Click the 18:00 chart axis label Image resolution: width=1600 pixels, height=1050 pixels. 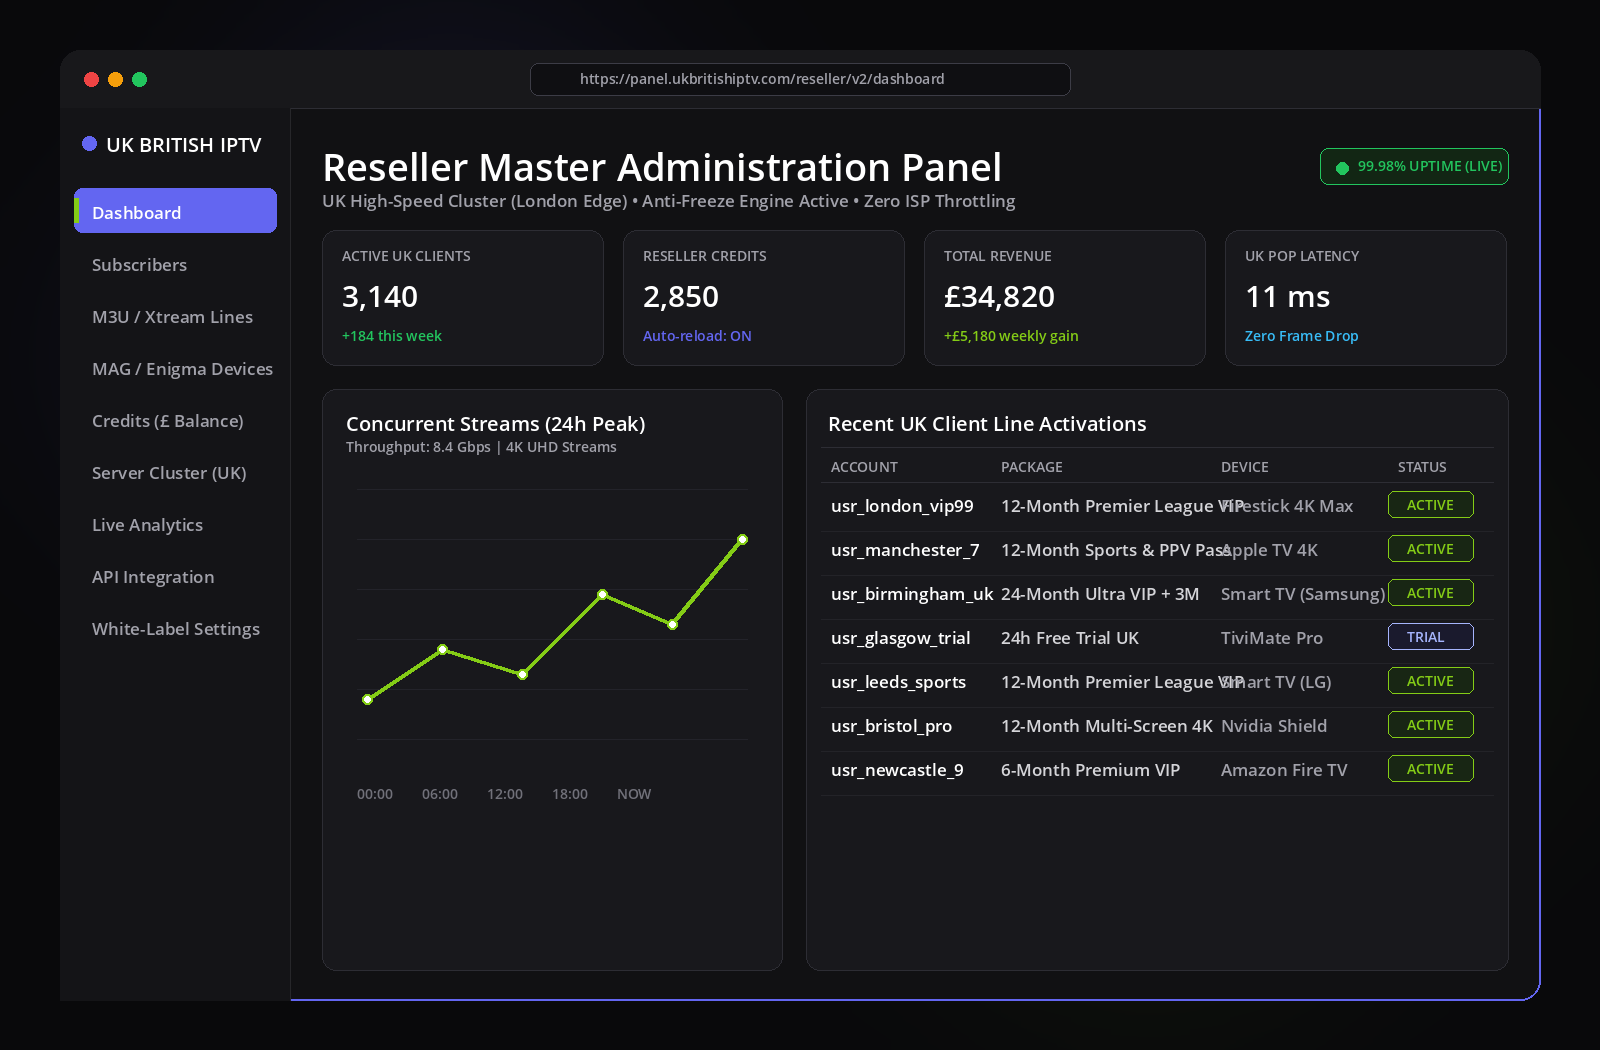pos(570,794)
